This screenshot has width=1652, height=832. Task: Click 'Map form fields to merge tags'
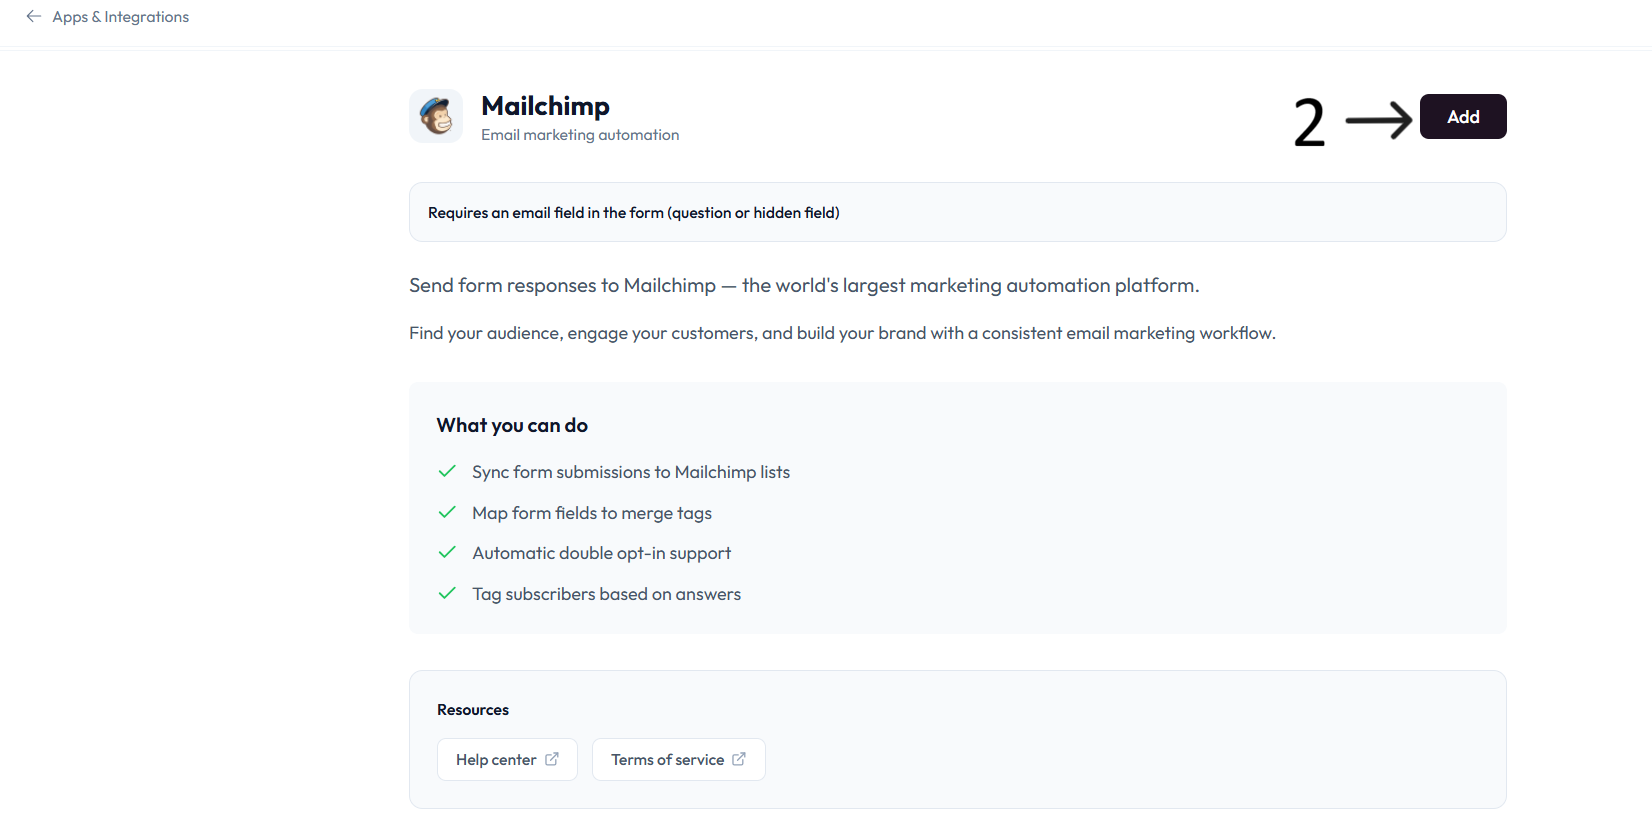(592, 513)
